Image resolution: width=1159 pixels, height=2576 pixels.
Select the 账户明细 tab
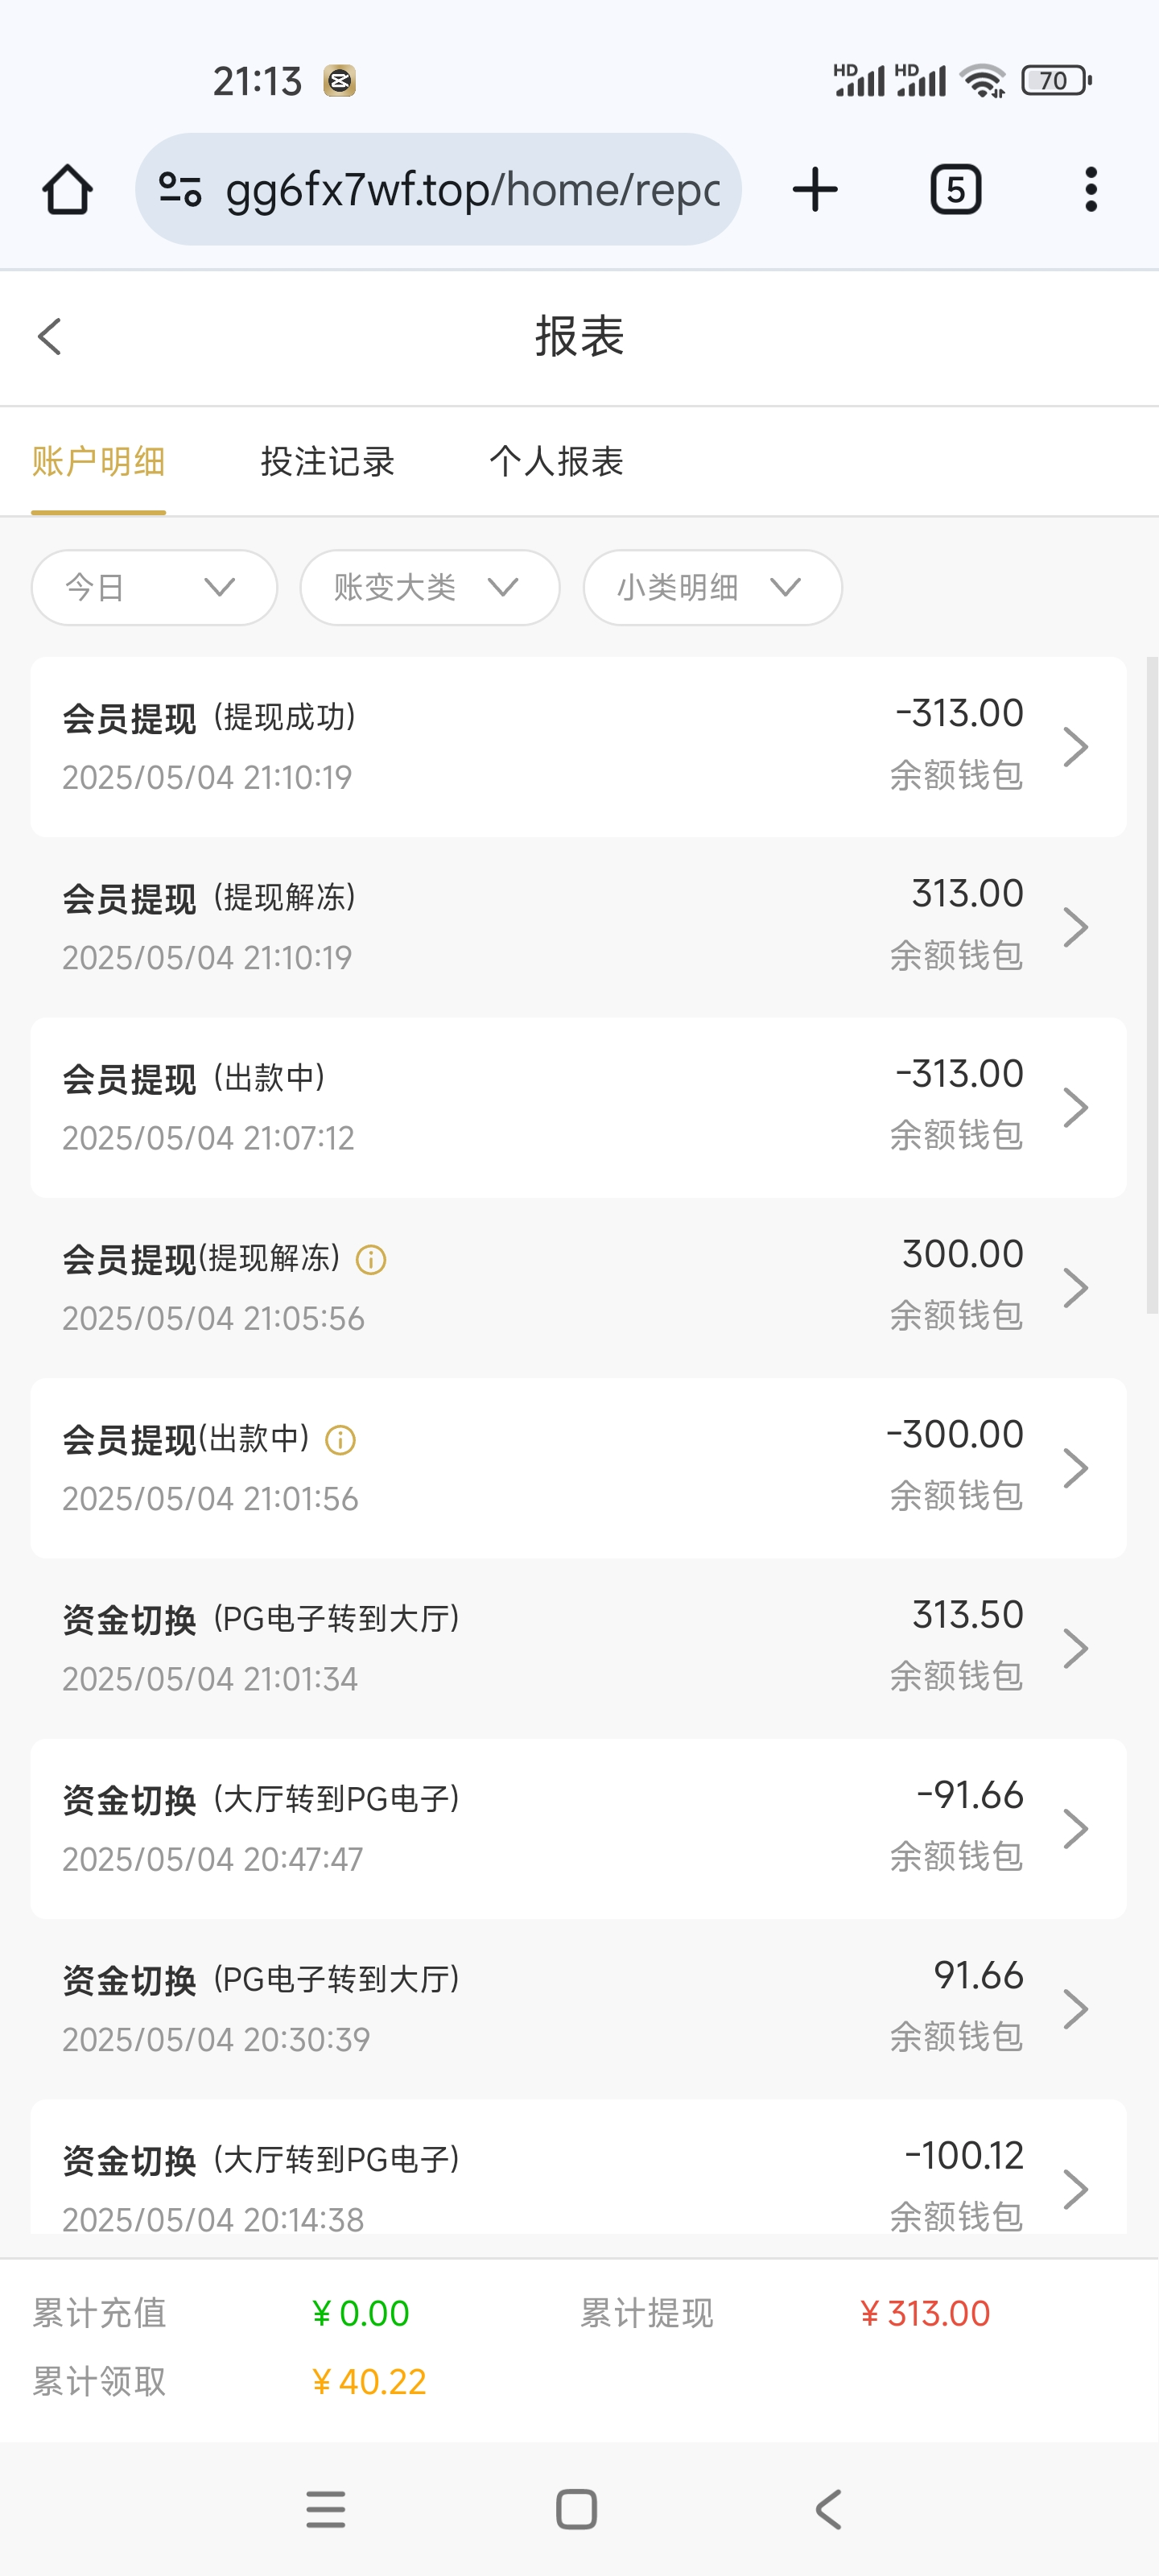coord(98,462)
